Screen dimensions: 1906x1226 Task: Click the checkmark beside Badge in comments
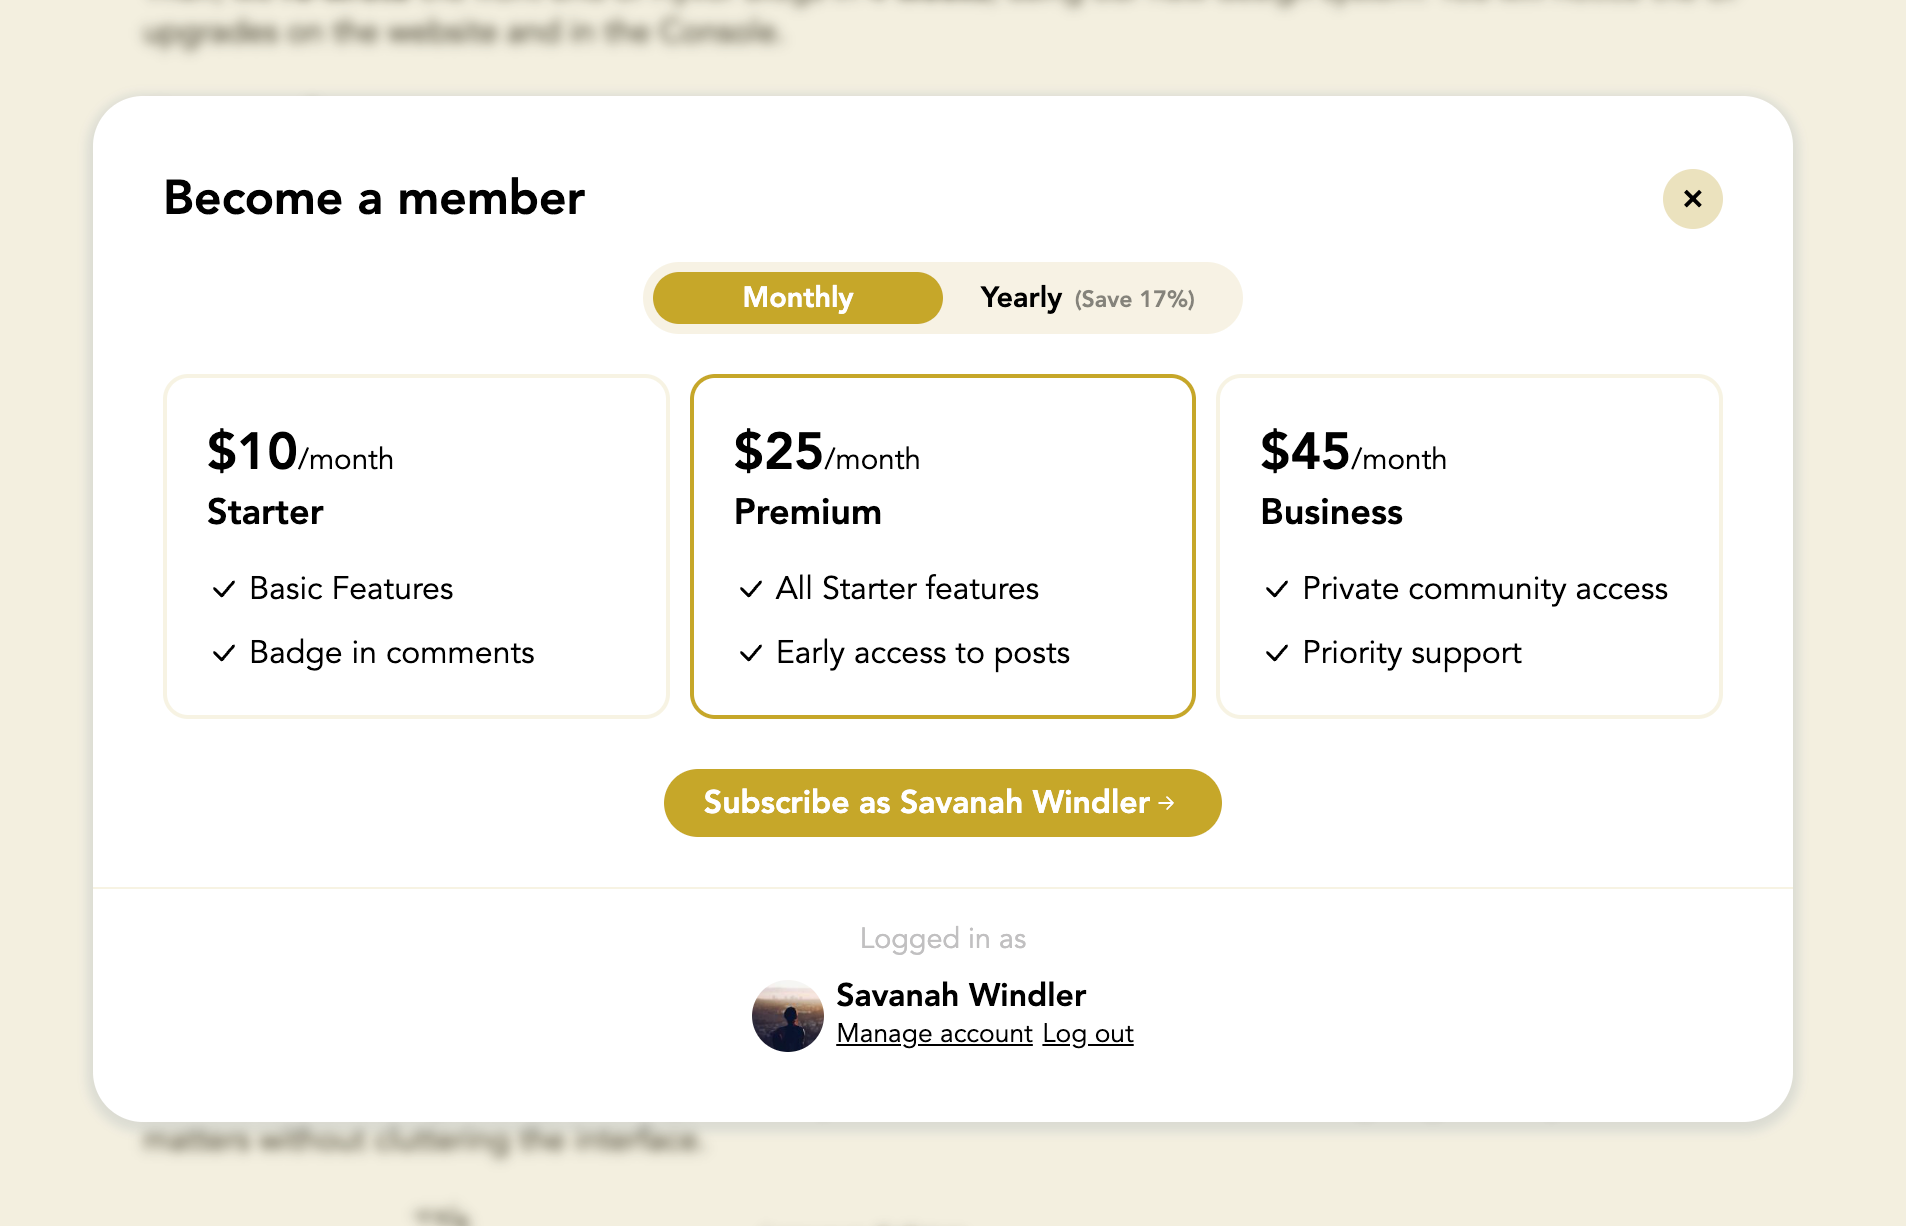pos(222,654)
